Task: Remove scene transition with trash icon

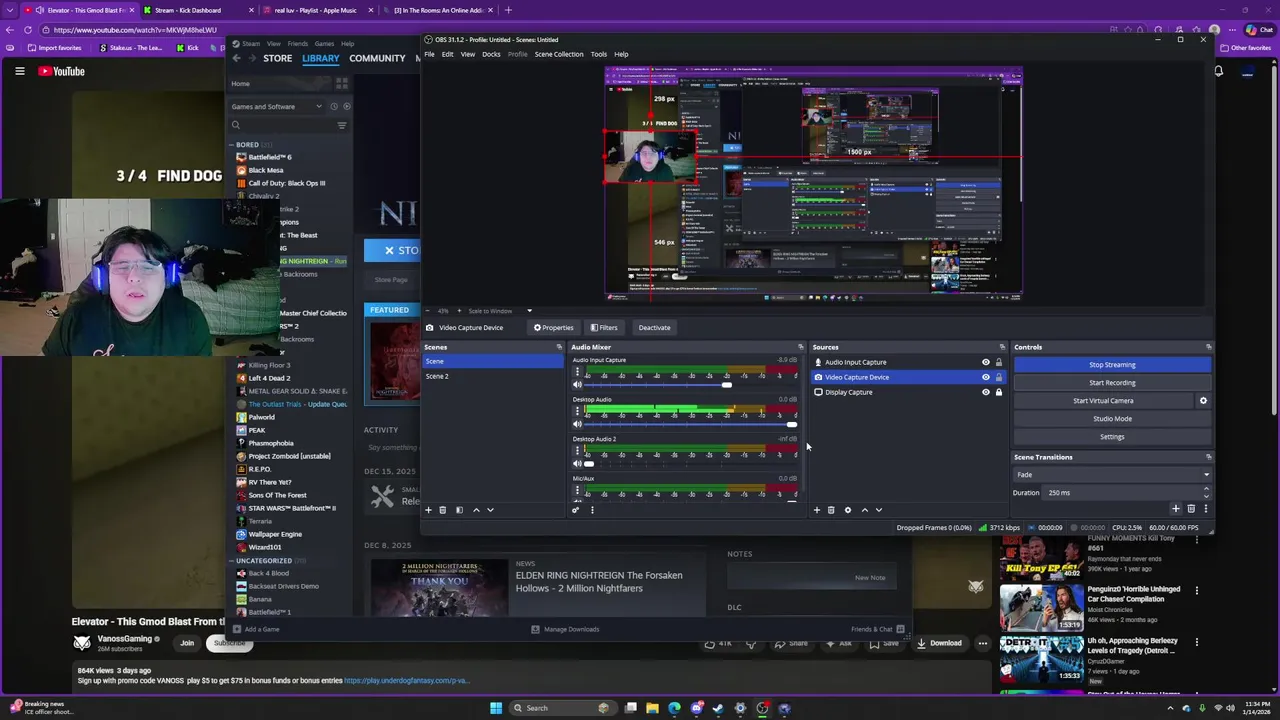Action: [x=1191, y=509]
